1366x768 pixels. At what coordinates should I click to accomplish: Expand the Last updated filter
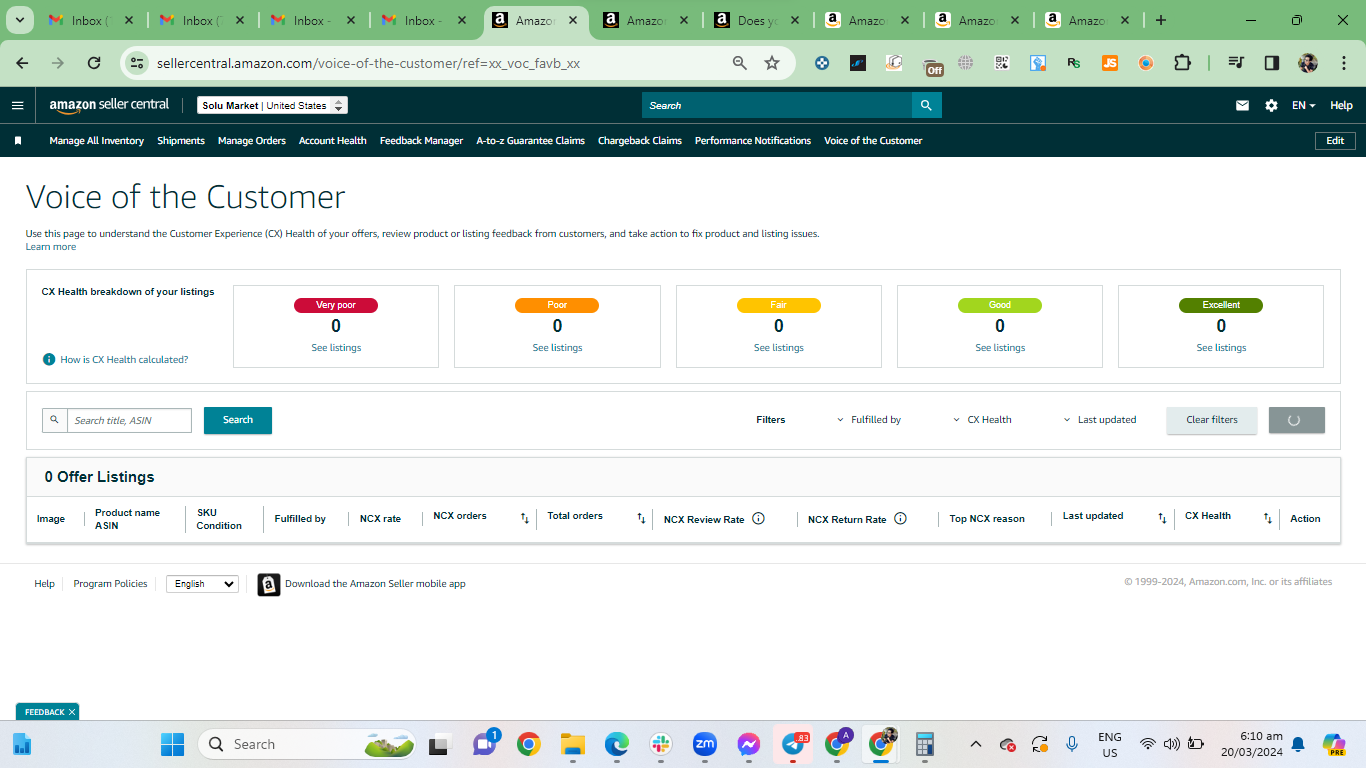click(x=1100, y=420)
